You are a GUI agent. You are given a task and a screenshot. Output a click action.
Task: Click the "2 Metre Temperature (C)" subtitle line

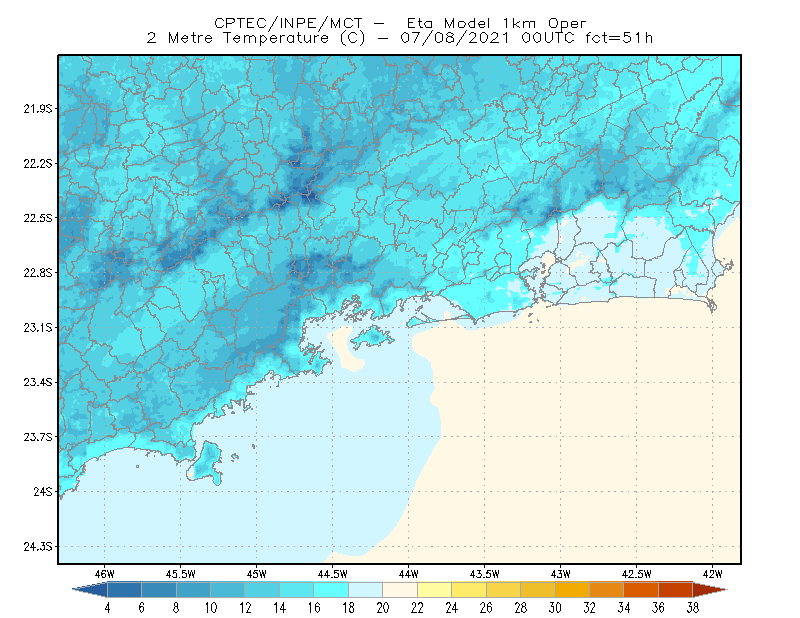point(256,38)
